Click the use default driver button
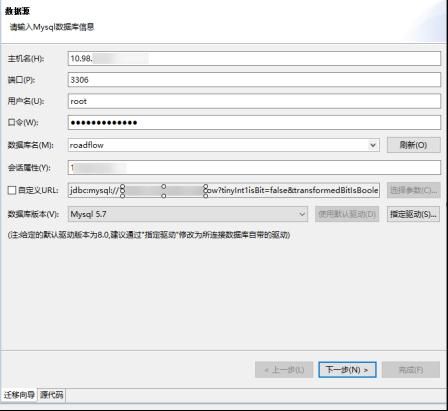Screen dimensions: 448x411 (x=347, y=214)
